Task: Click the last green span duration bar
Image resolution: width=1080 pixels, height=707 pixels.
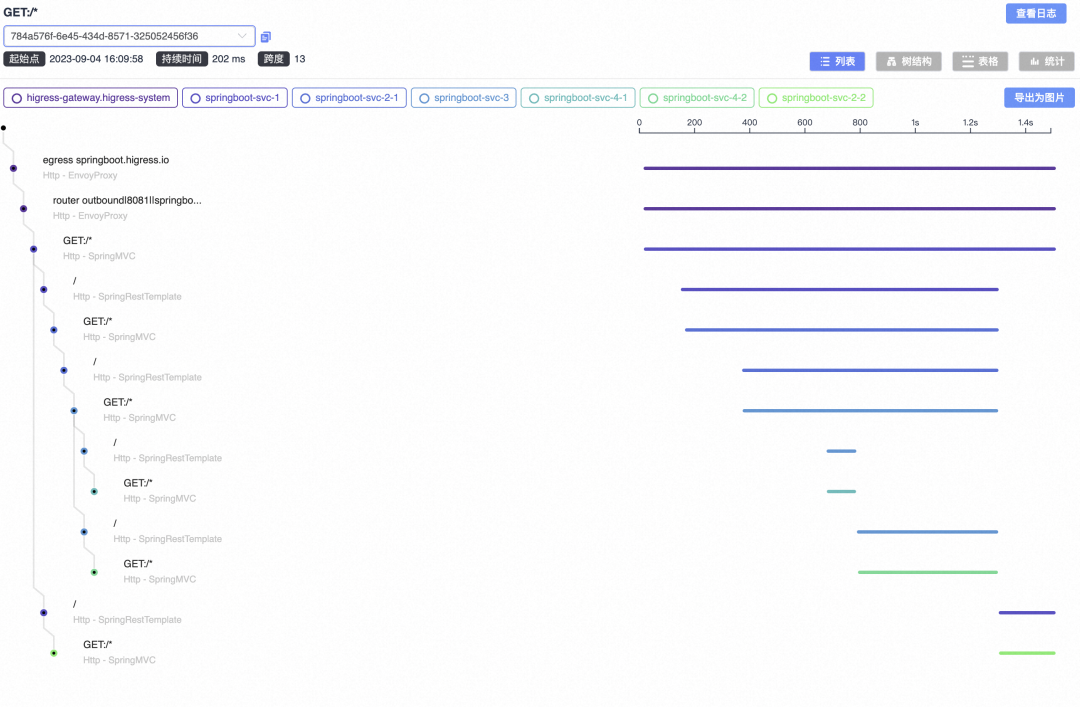Action: click(1026, 653)
